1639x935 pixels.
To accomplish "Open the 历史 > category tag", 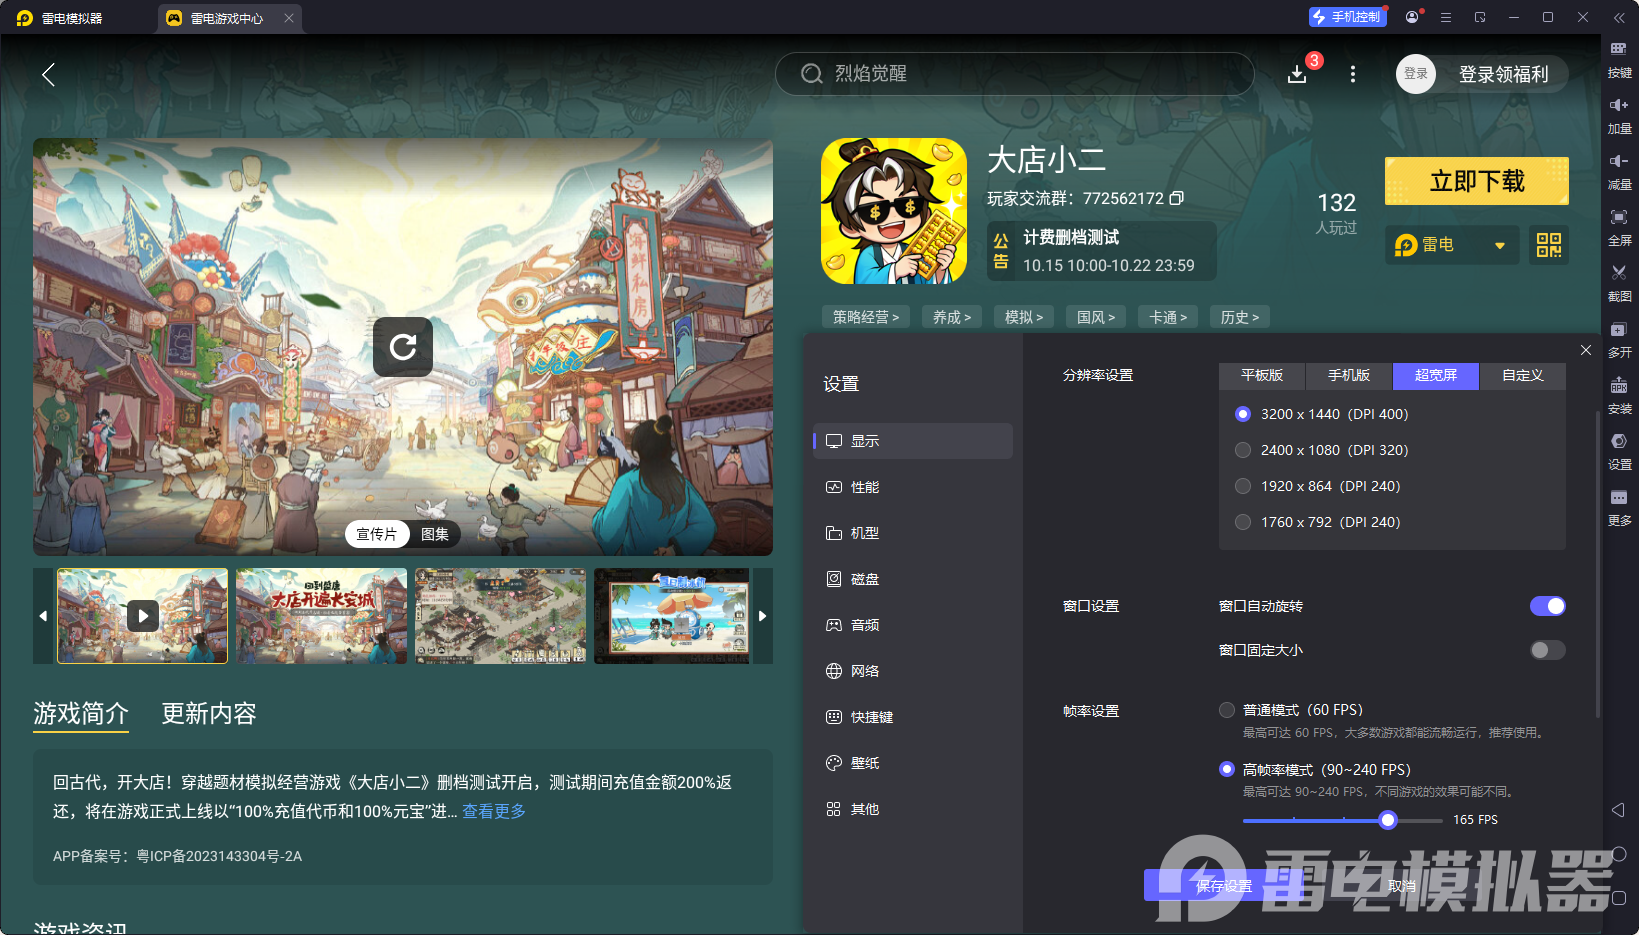I will coord(1240,317).
